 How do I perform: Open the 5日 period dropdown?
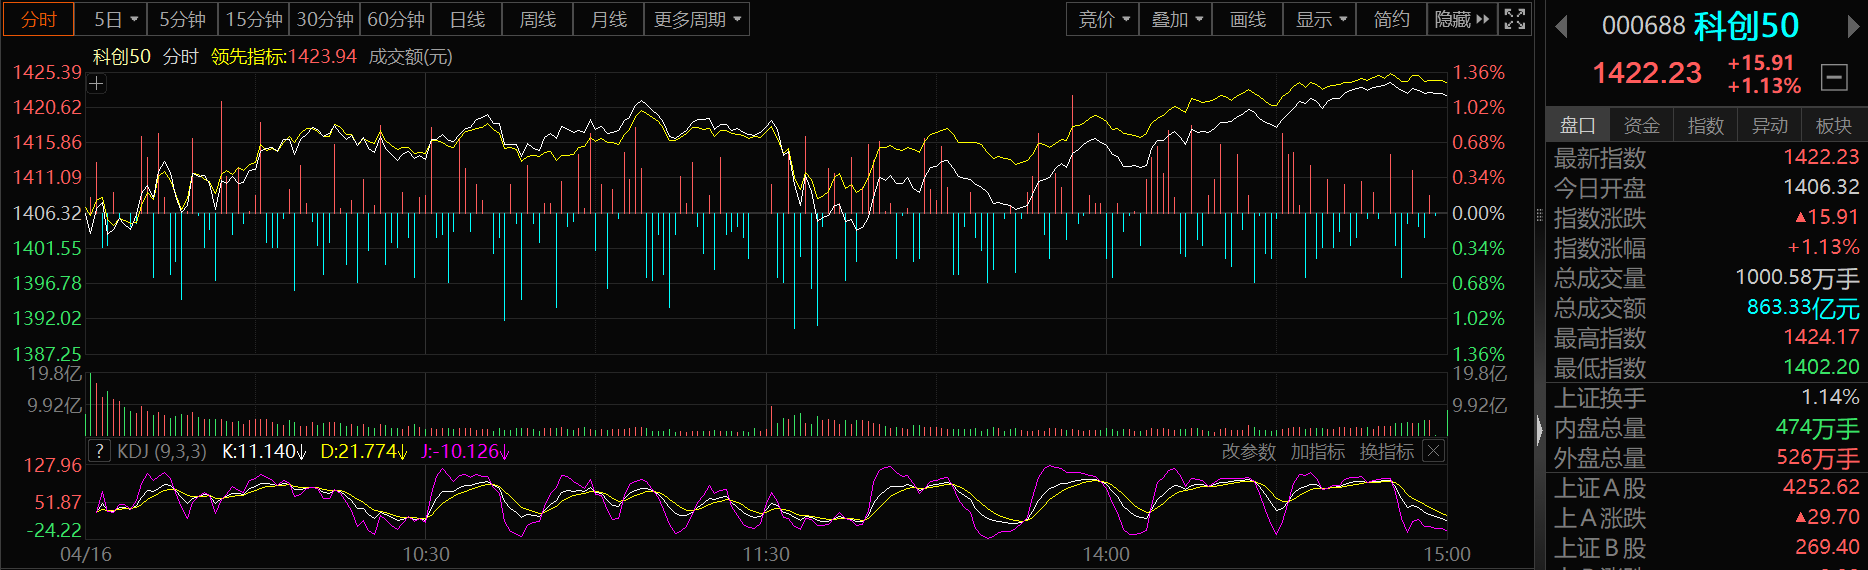[x=116, y=19]
